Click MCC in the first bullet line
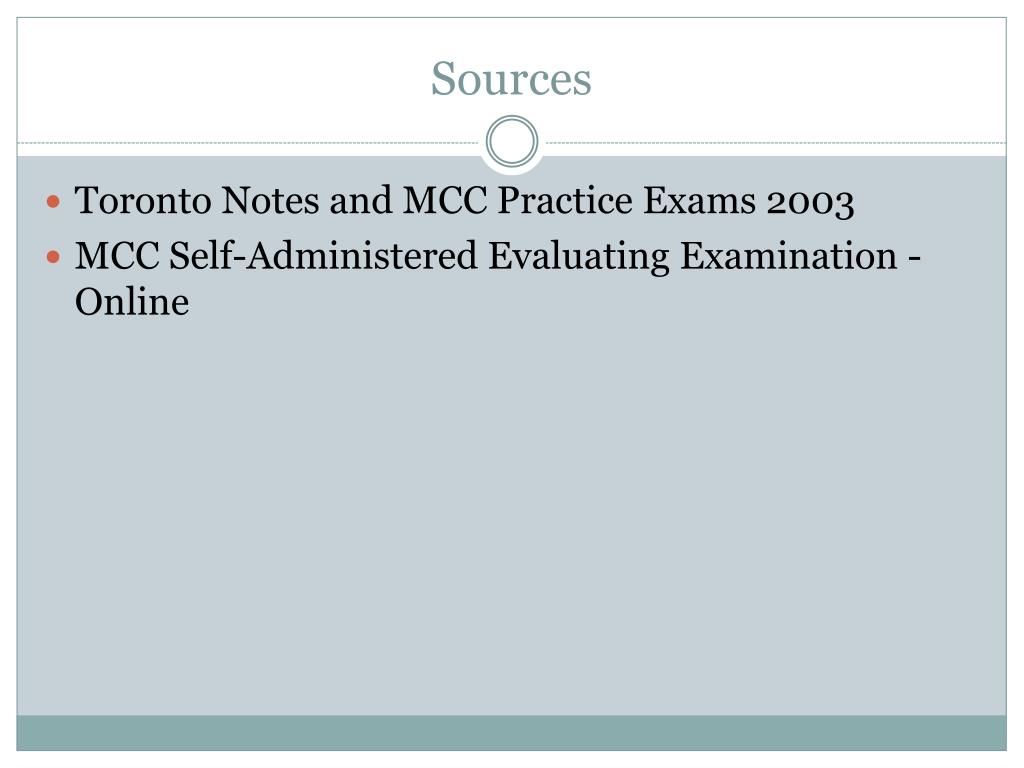The image size is (1024, 768). tap(444, 202)
